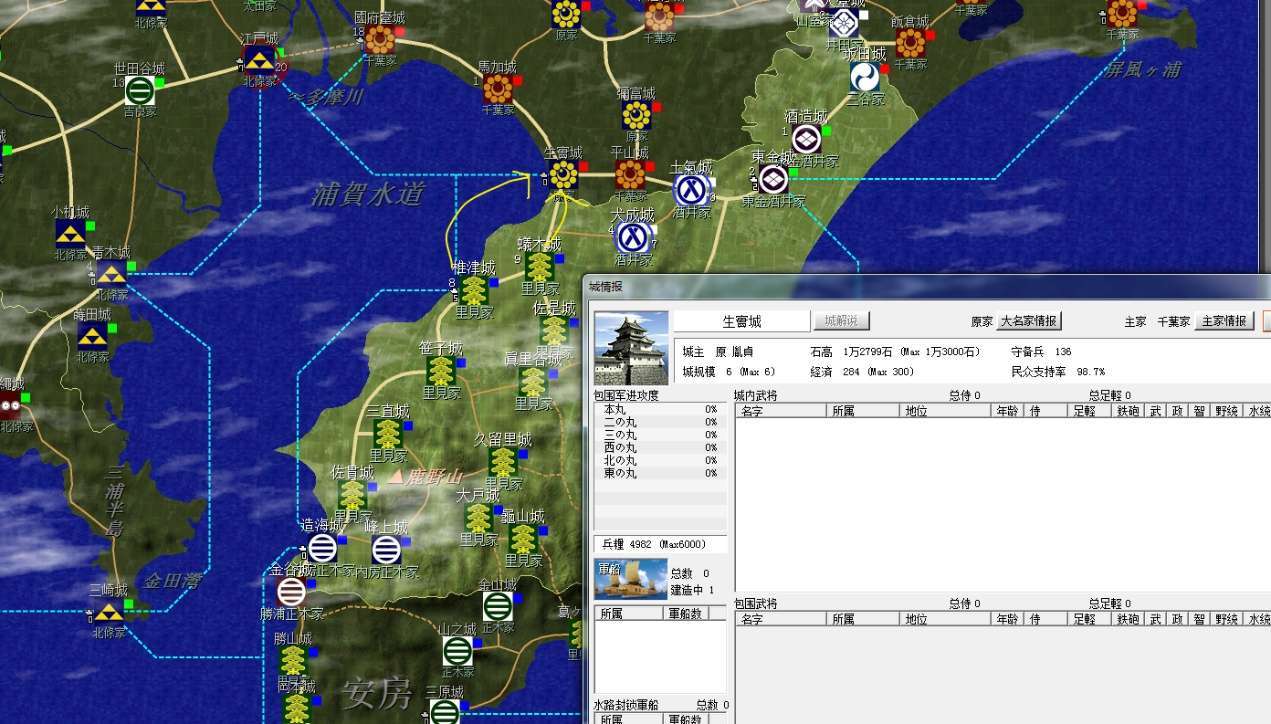1271x724 pixels.
Task: Select the 東の丸 siege progress row
Action: (660, 473)
